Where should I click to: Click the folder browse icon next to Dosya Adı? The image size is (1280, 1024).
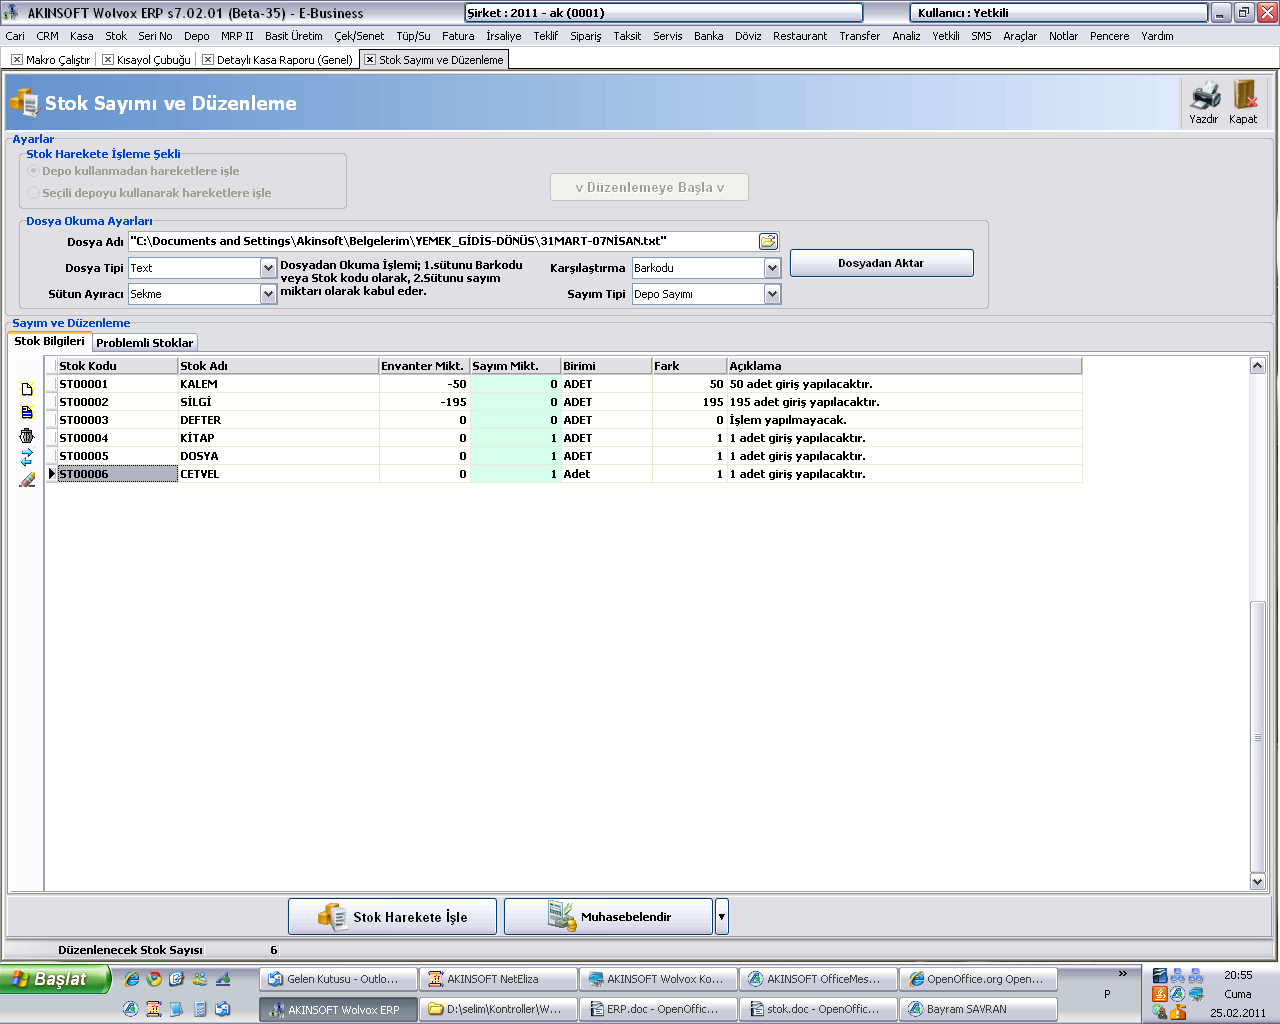click(x=768, y=241)
